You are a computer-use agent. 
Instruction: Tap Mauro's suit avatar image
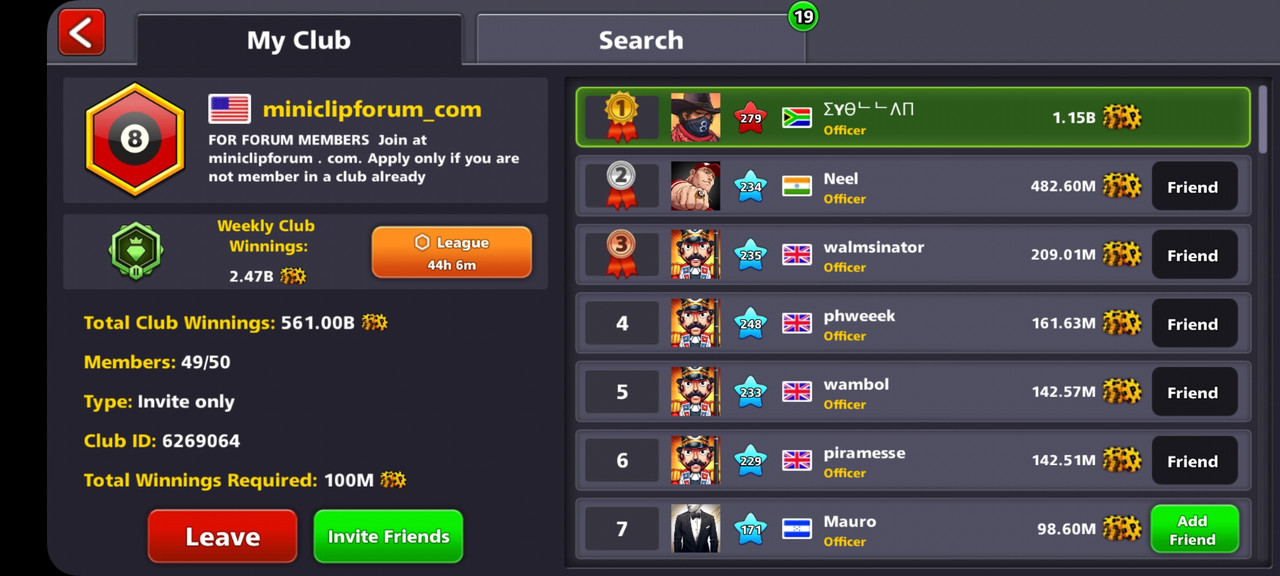click(x=695, y=529)
